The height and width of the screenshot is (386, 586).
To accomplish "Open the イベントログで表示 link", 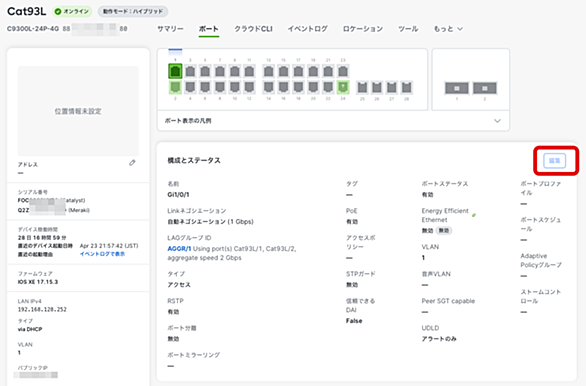I will [x=102, y=254].
